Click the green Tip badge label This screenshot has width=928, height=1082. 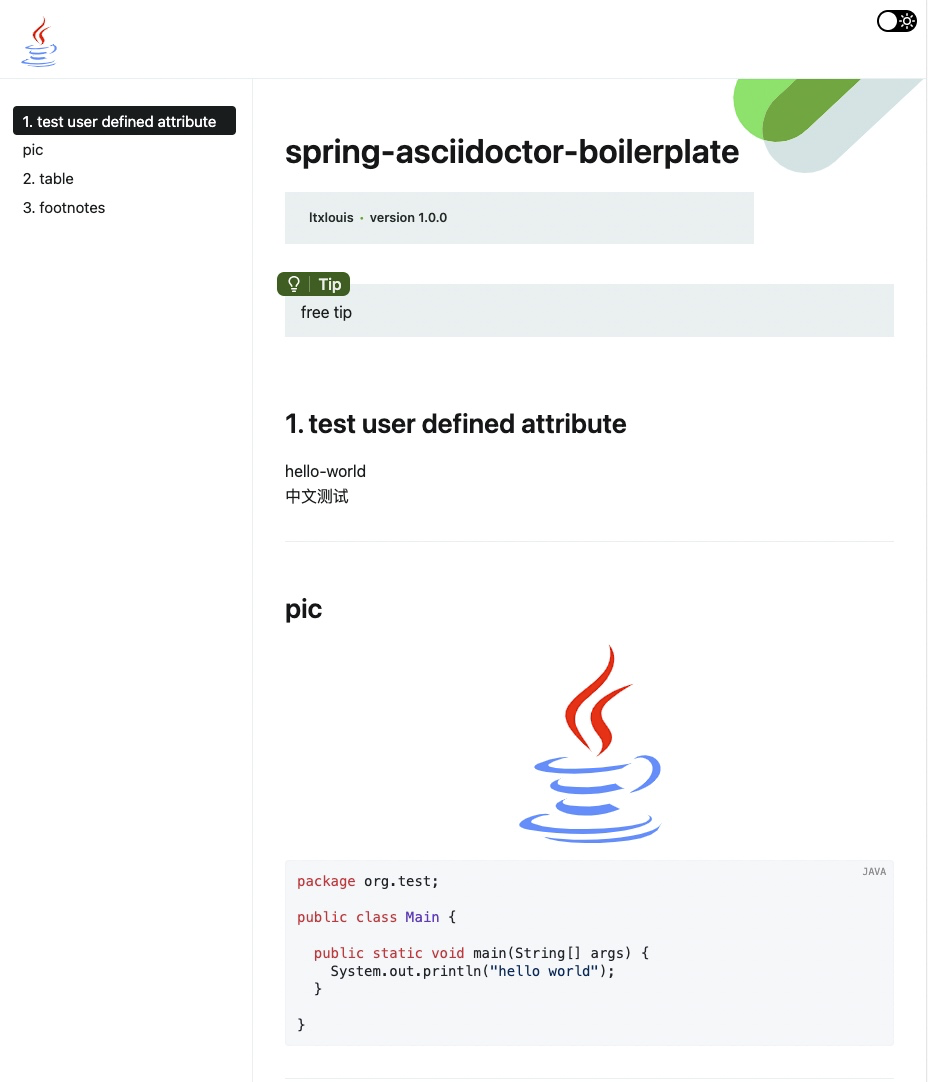tap(330, 284)
